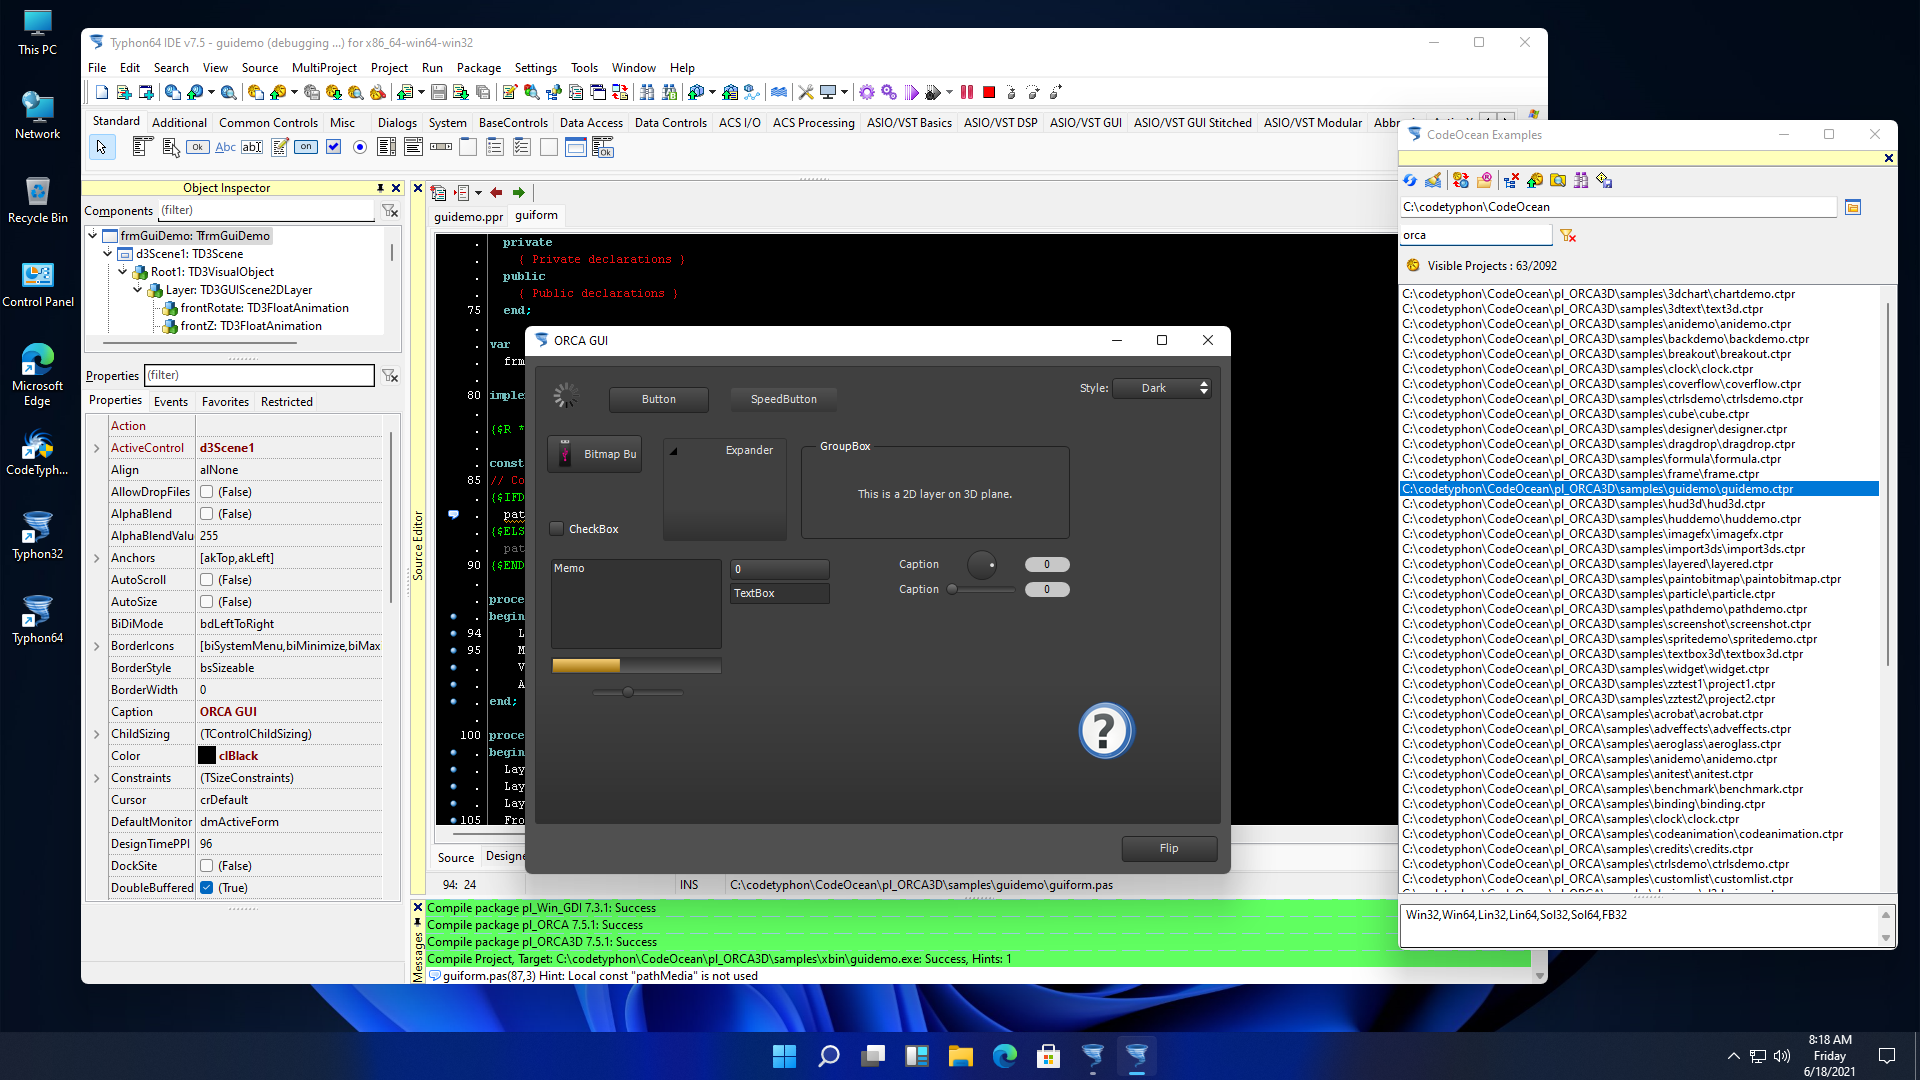Expand the BorderIcons property

[97, 646]
